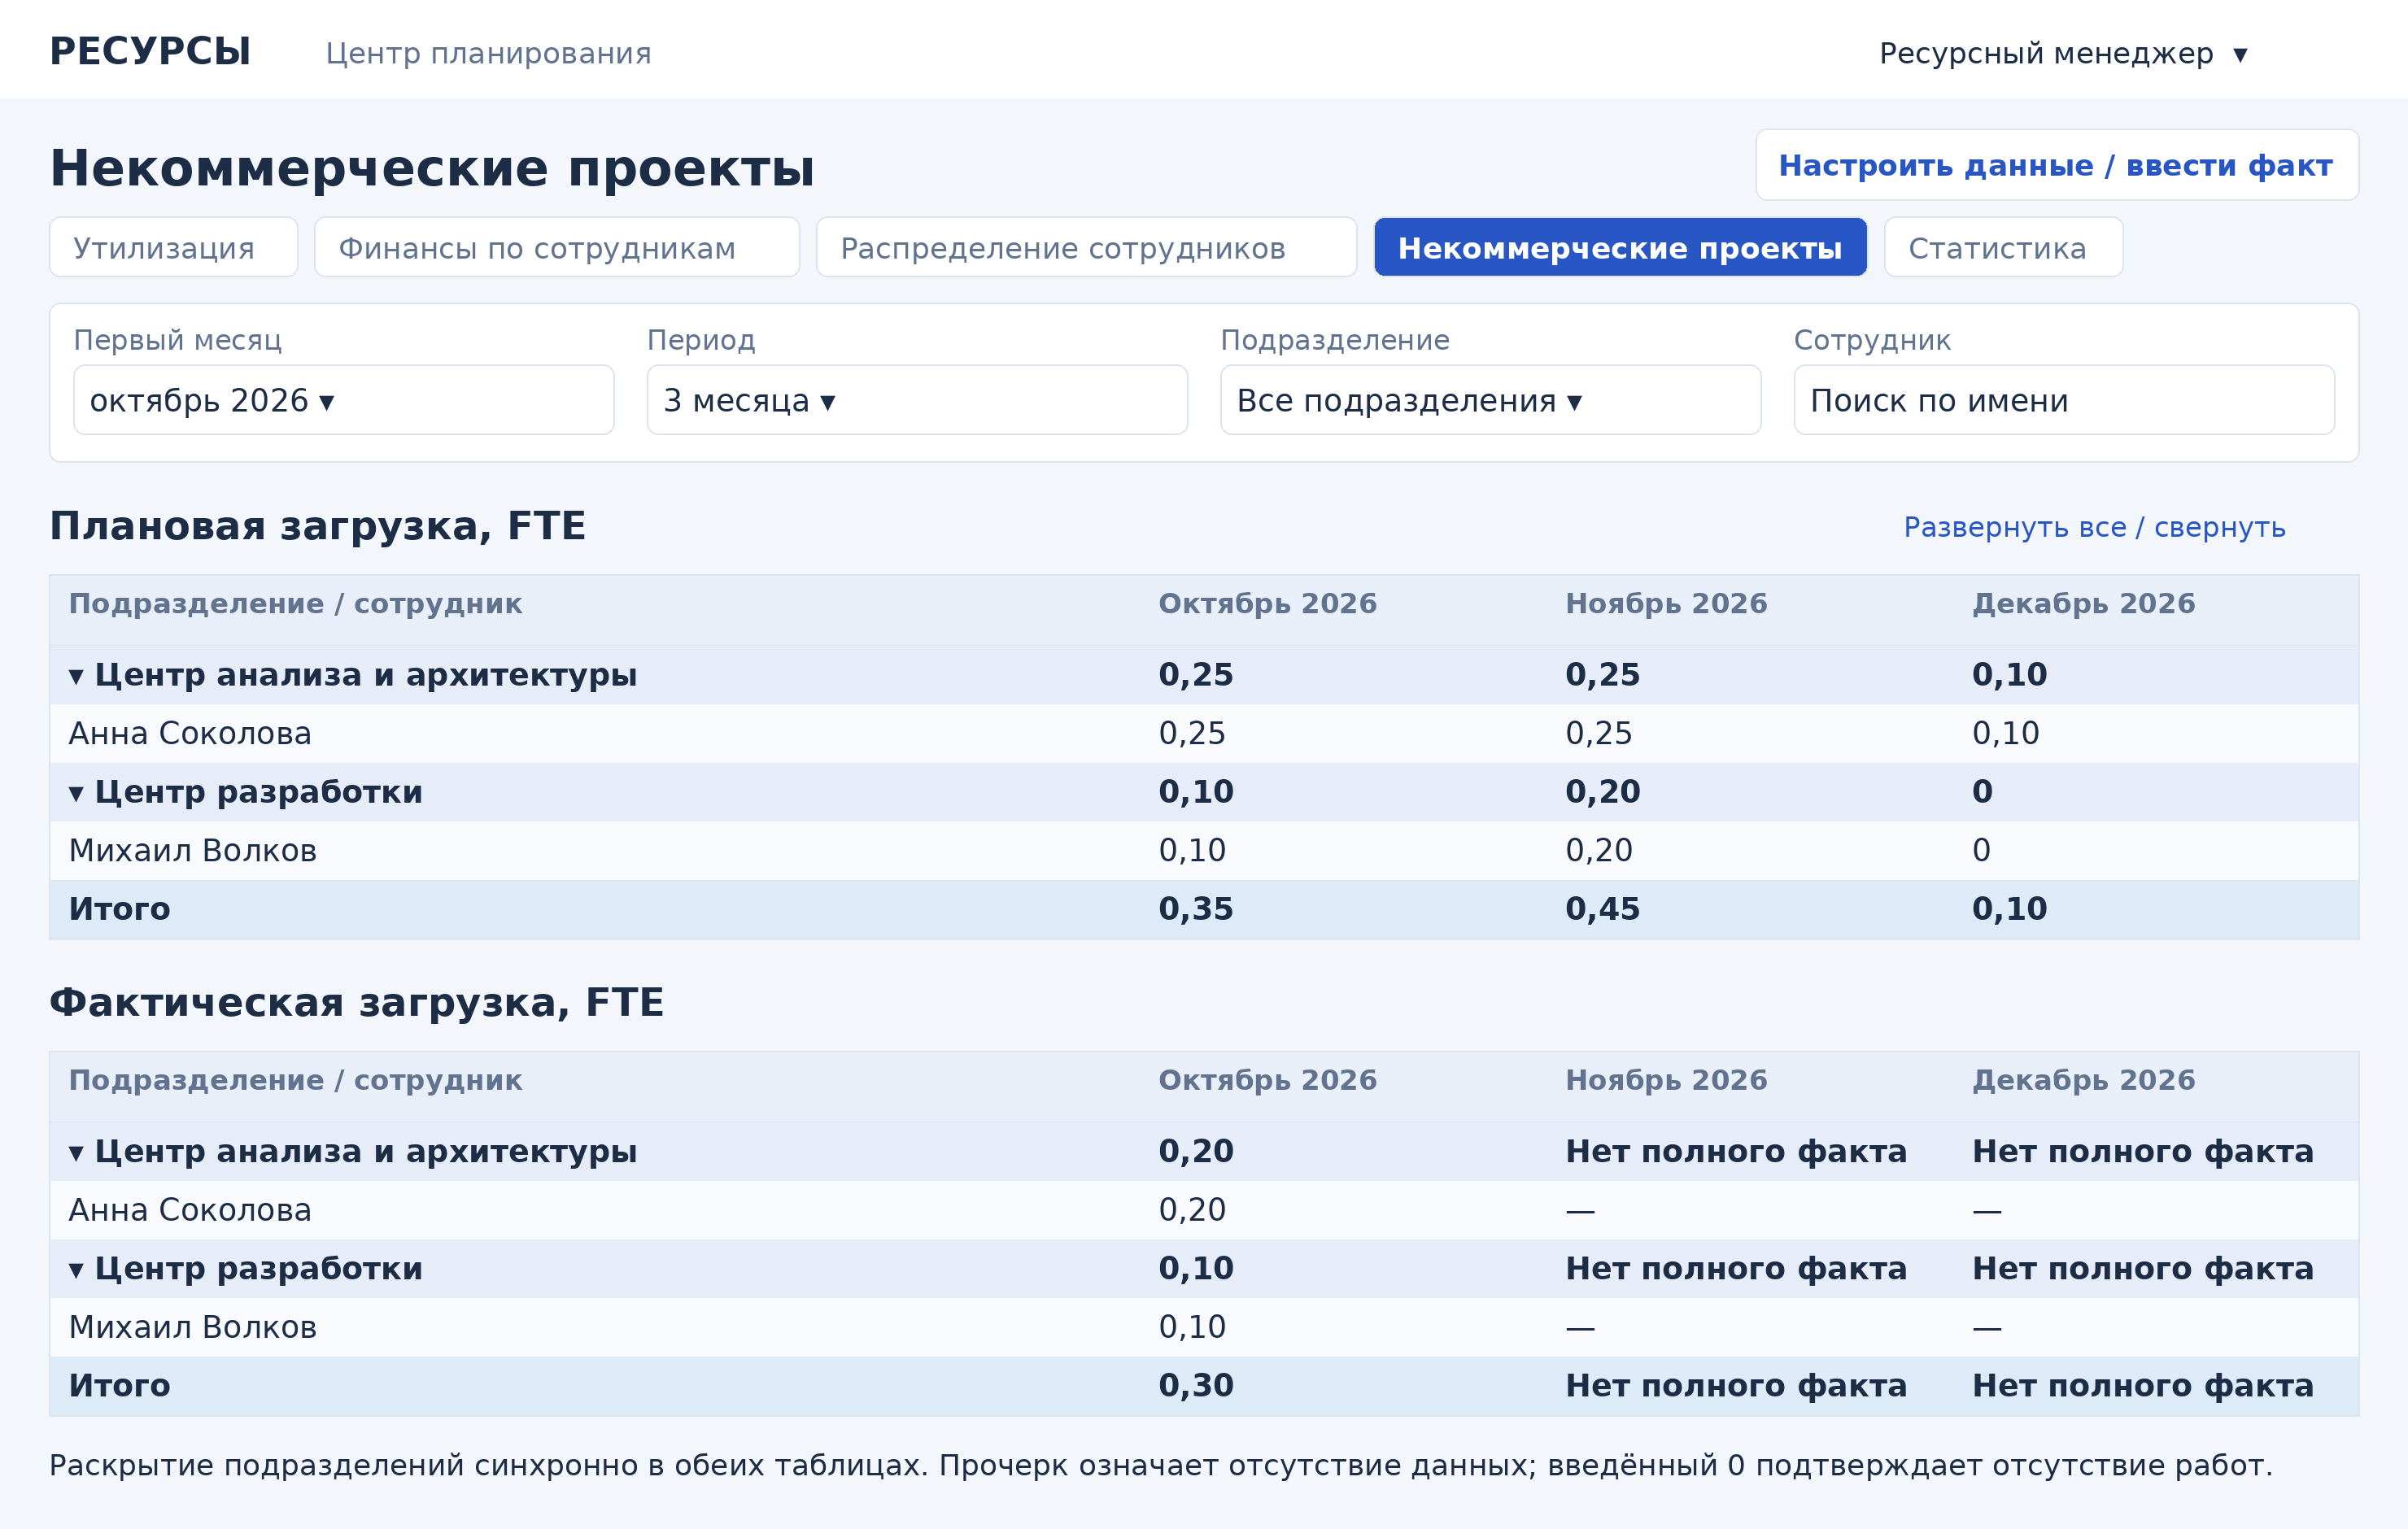Viewport: 2408px width, 1529px height.
Task: Open the Центр планирования link
Action: pos(488,53)
